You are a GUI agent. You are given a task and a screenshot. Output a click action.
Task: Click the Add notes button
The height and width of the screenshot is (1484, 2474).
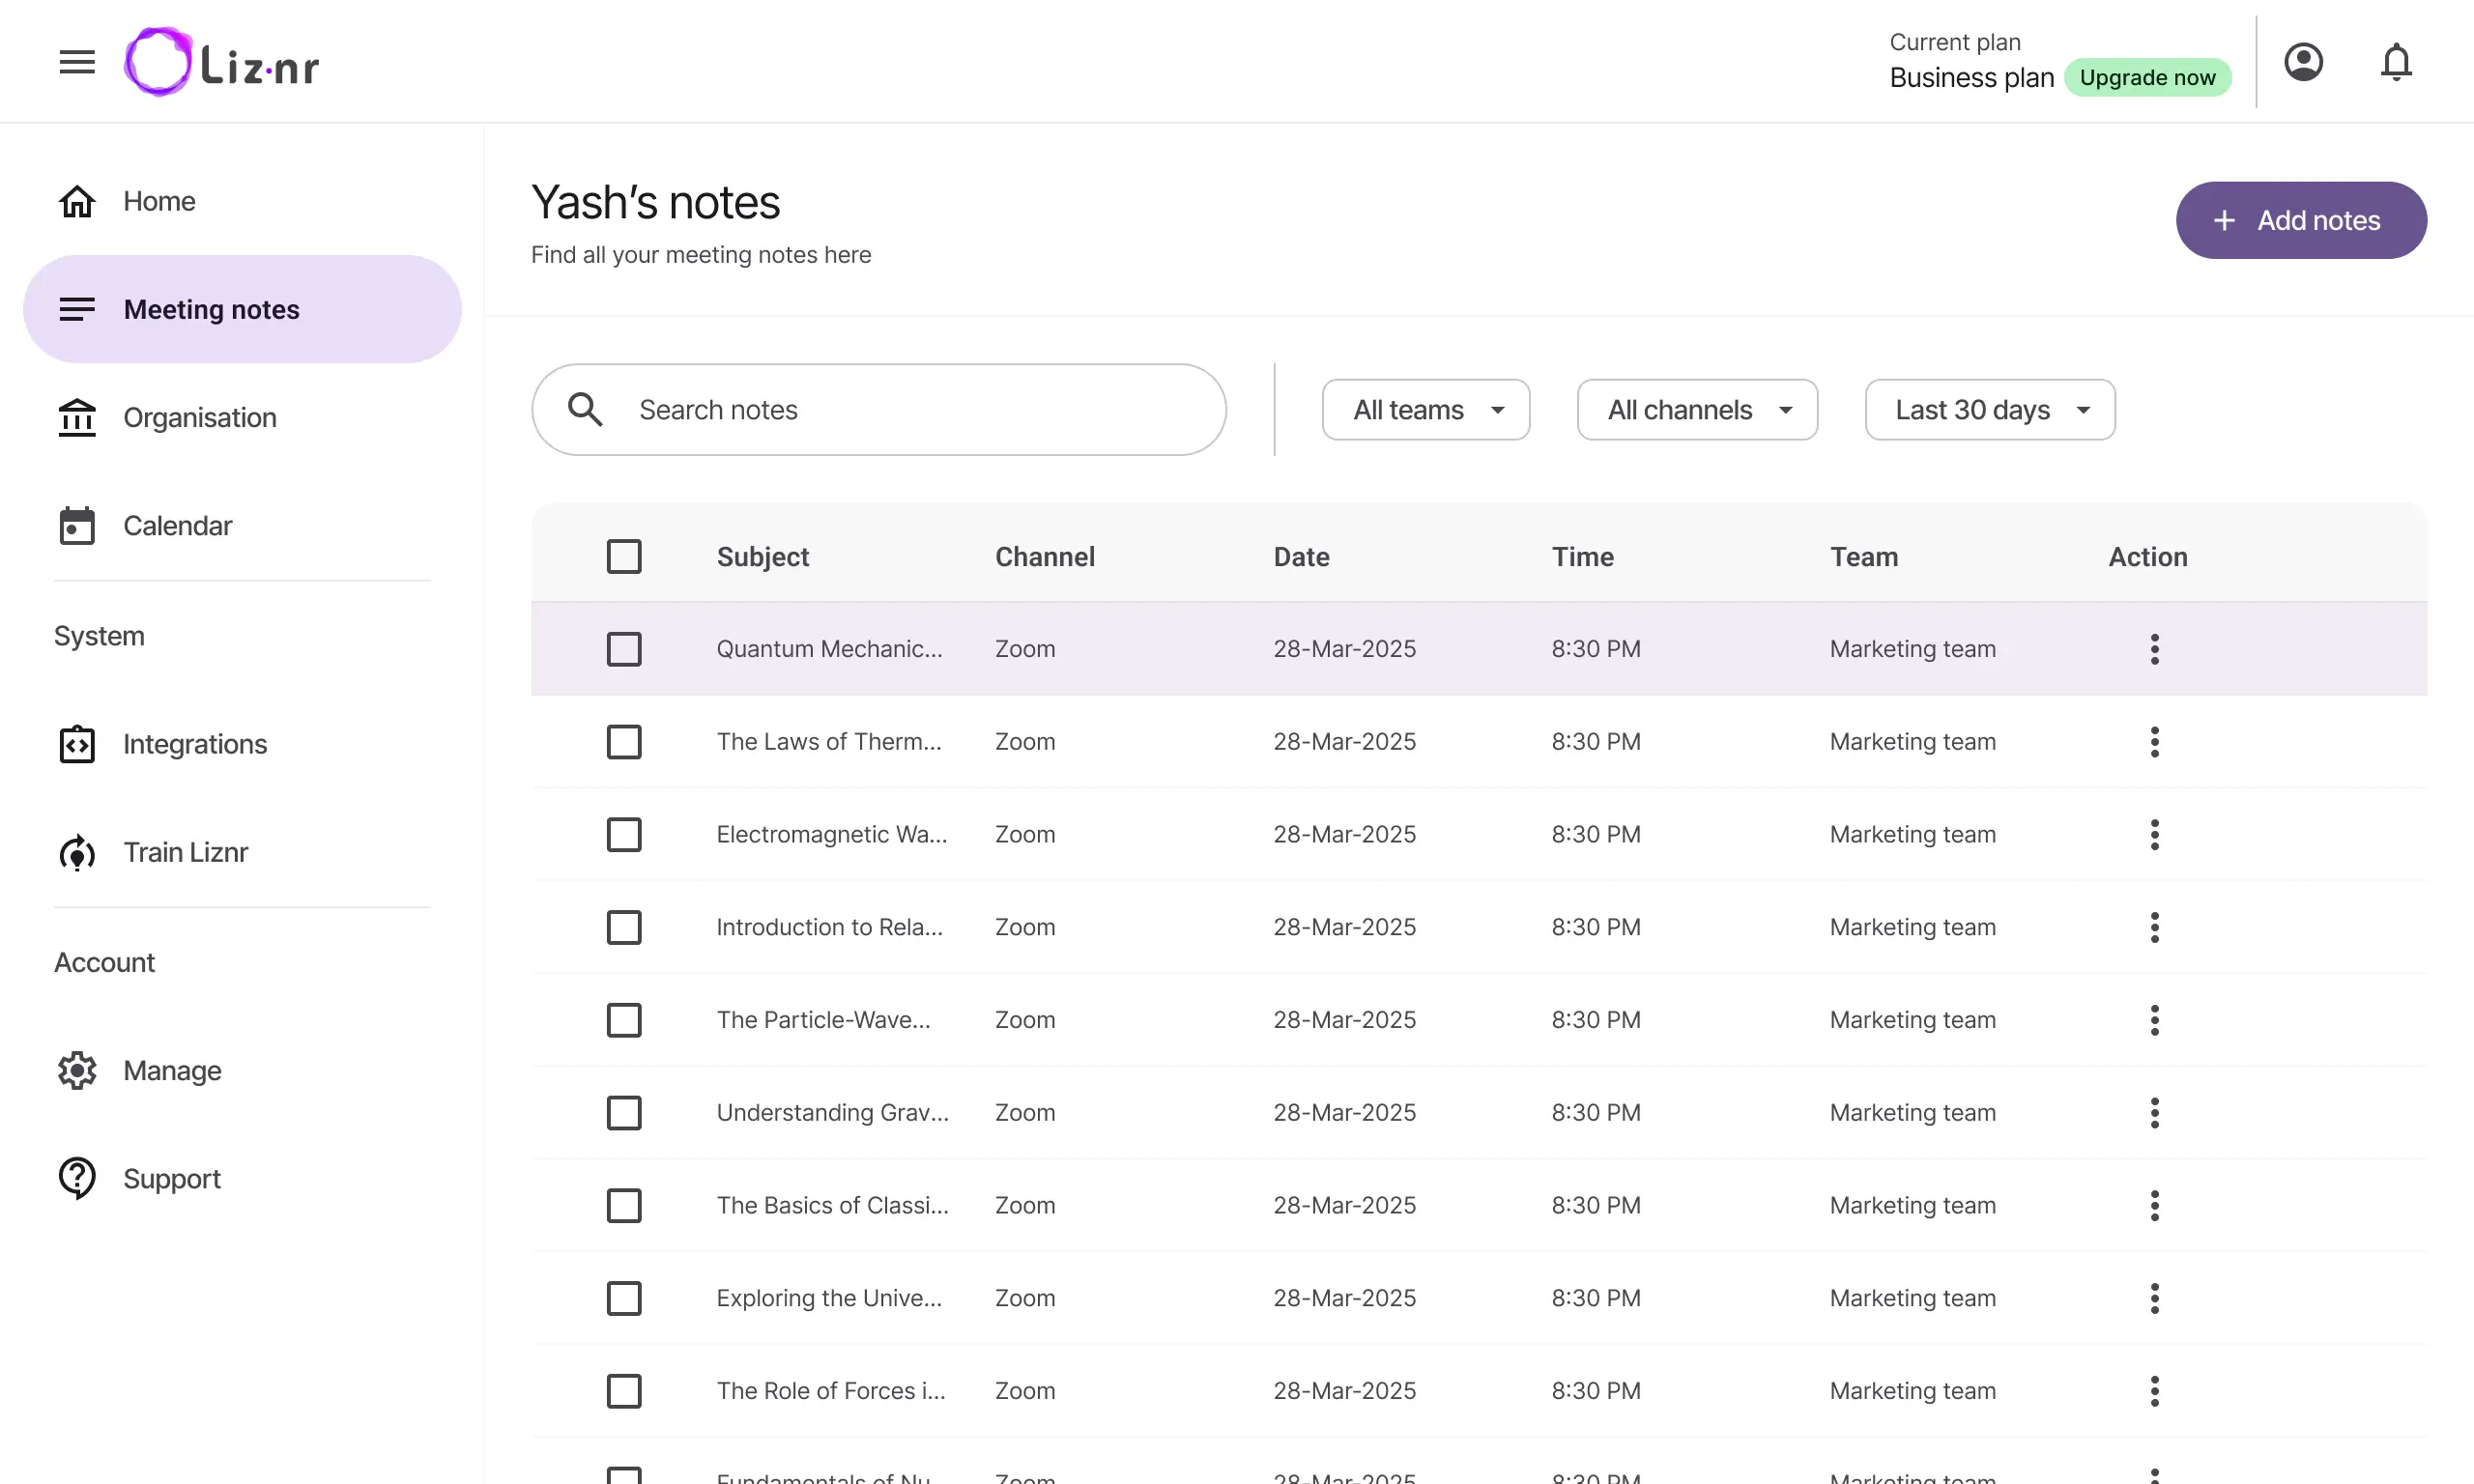(2301, 220)
